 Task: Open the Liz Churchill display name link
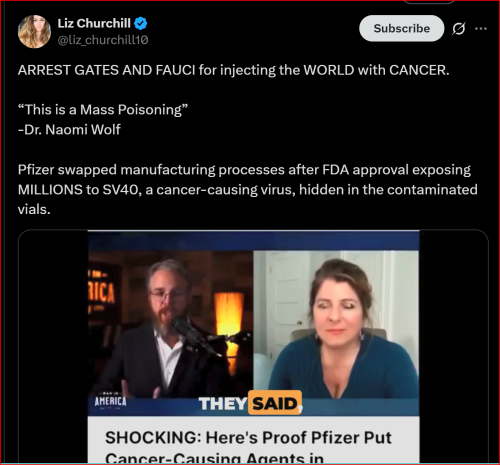click(94, 23)
